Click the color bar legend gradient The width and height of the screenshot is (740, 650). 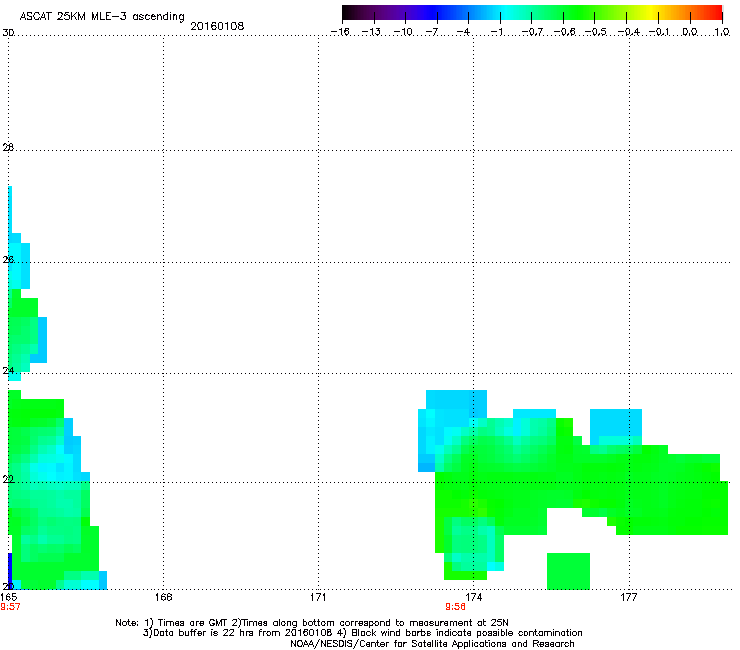pos(532,13)
